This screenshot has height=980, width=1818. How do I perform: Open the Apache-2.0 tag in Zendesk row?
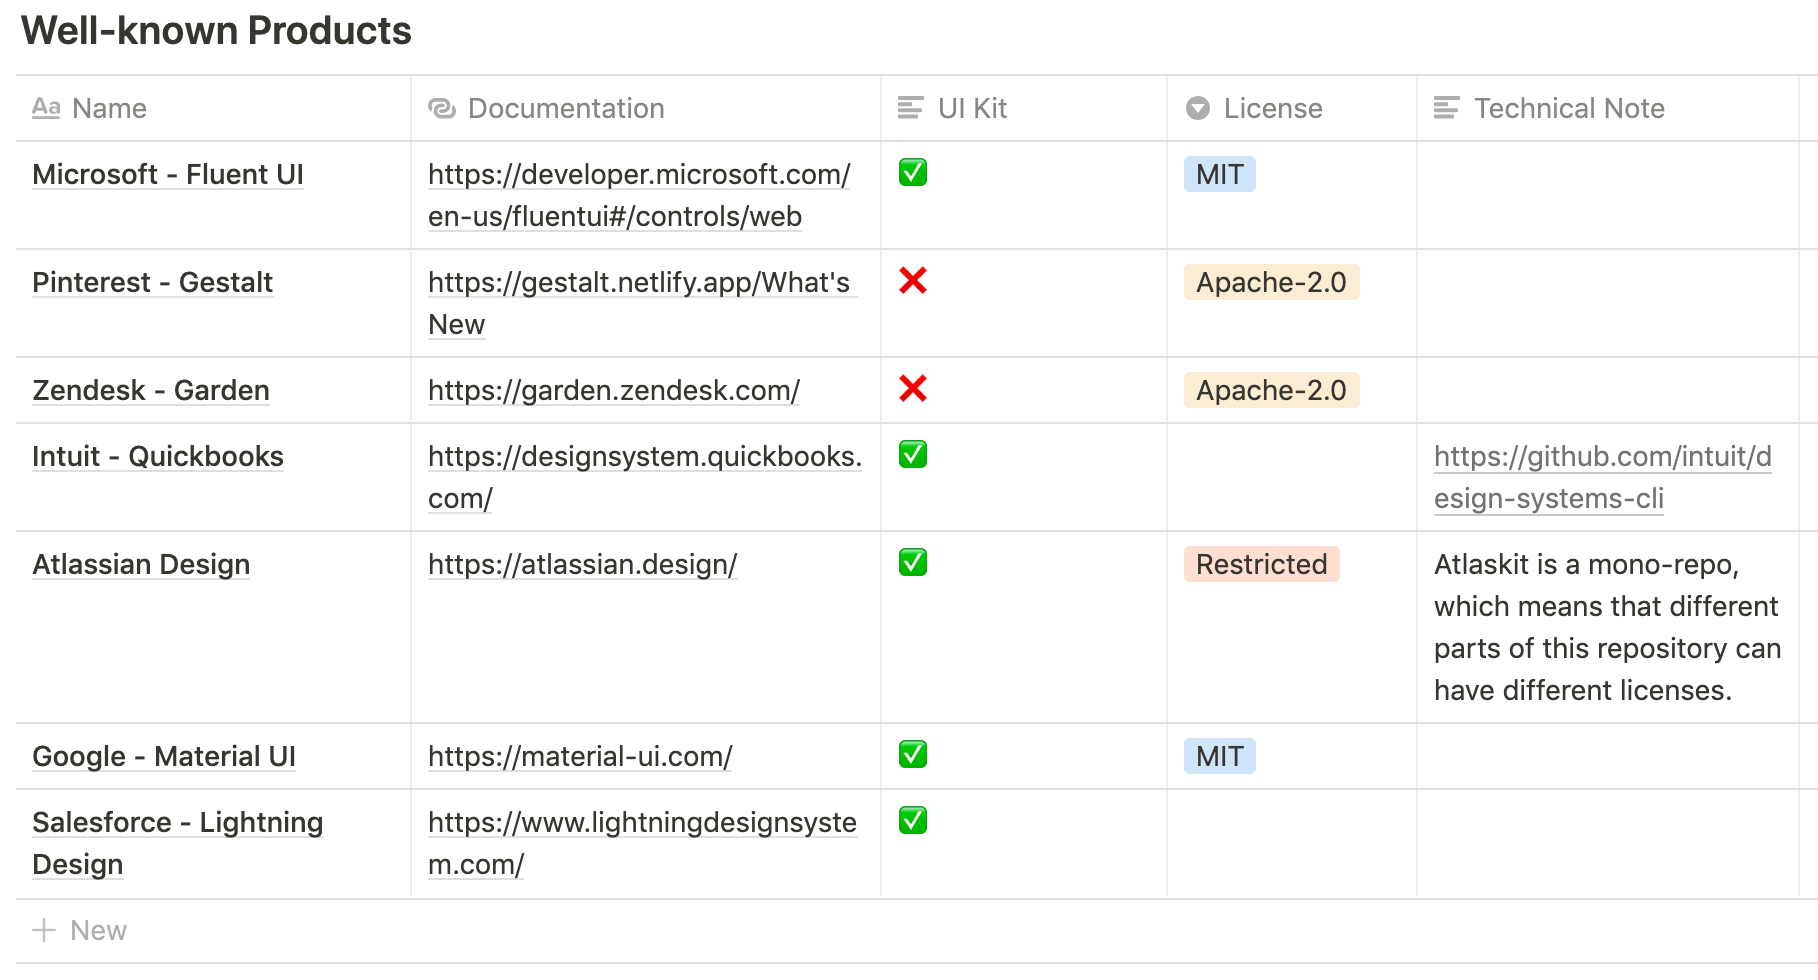point(1270,390)
